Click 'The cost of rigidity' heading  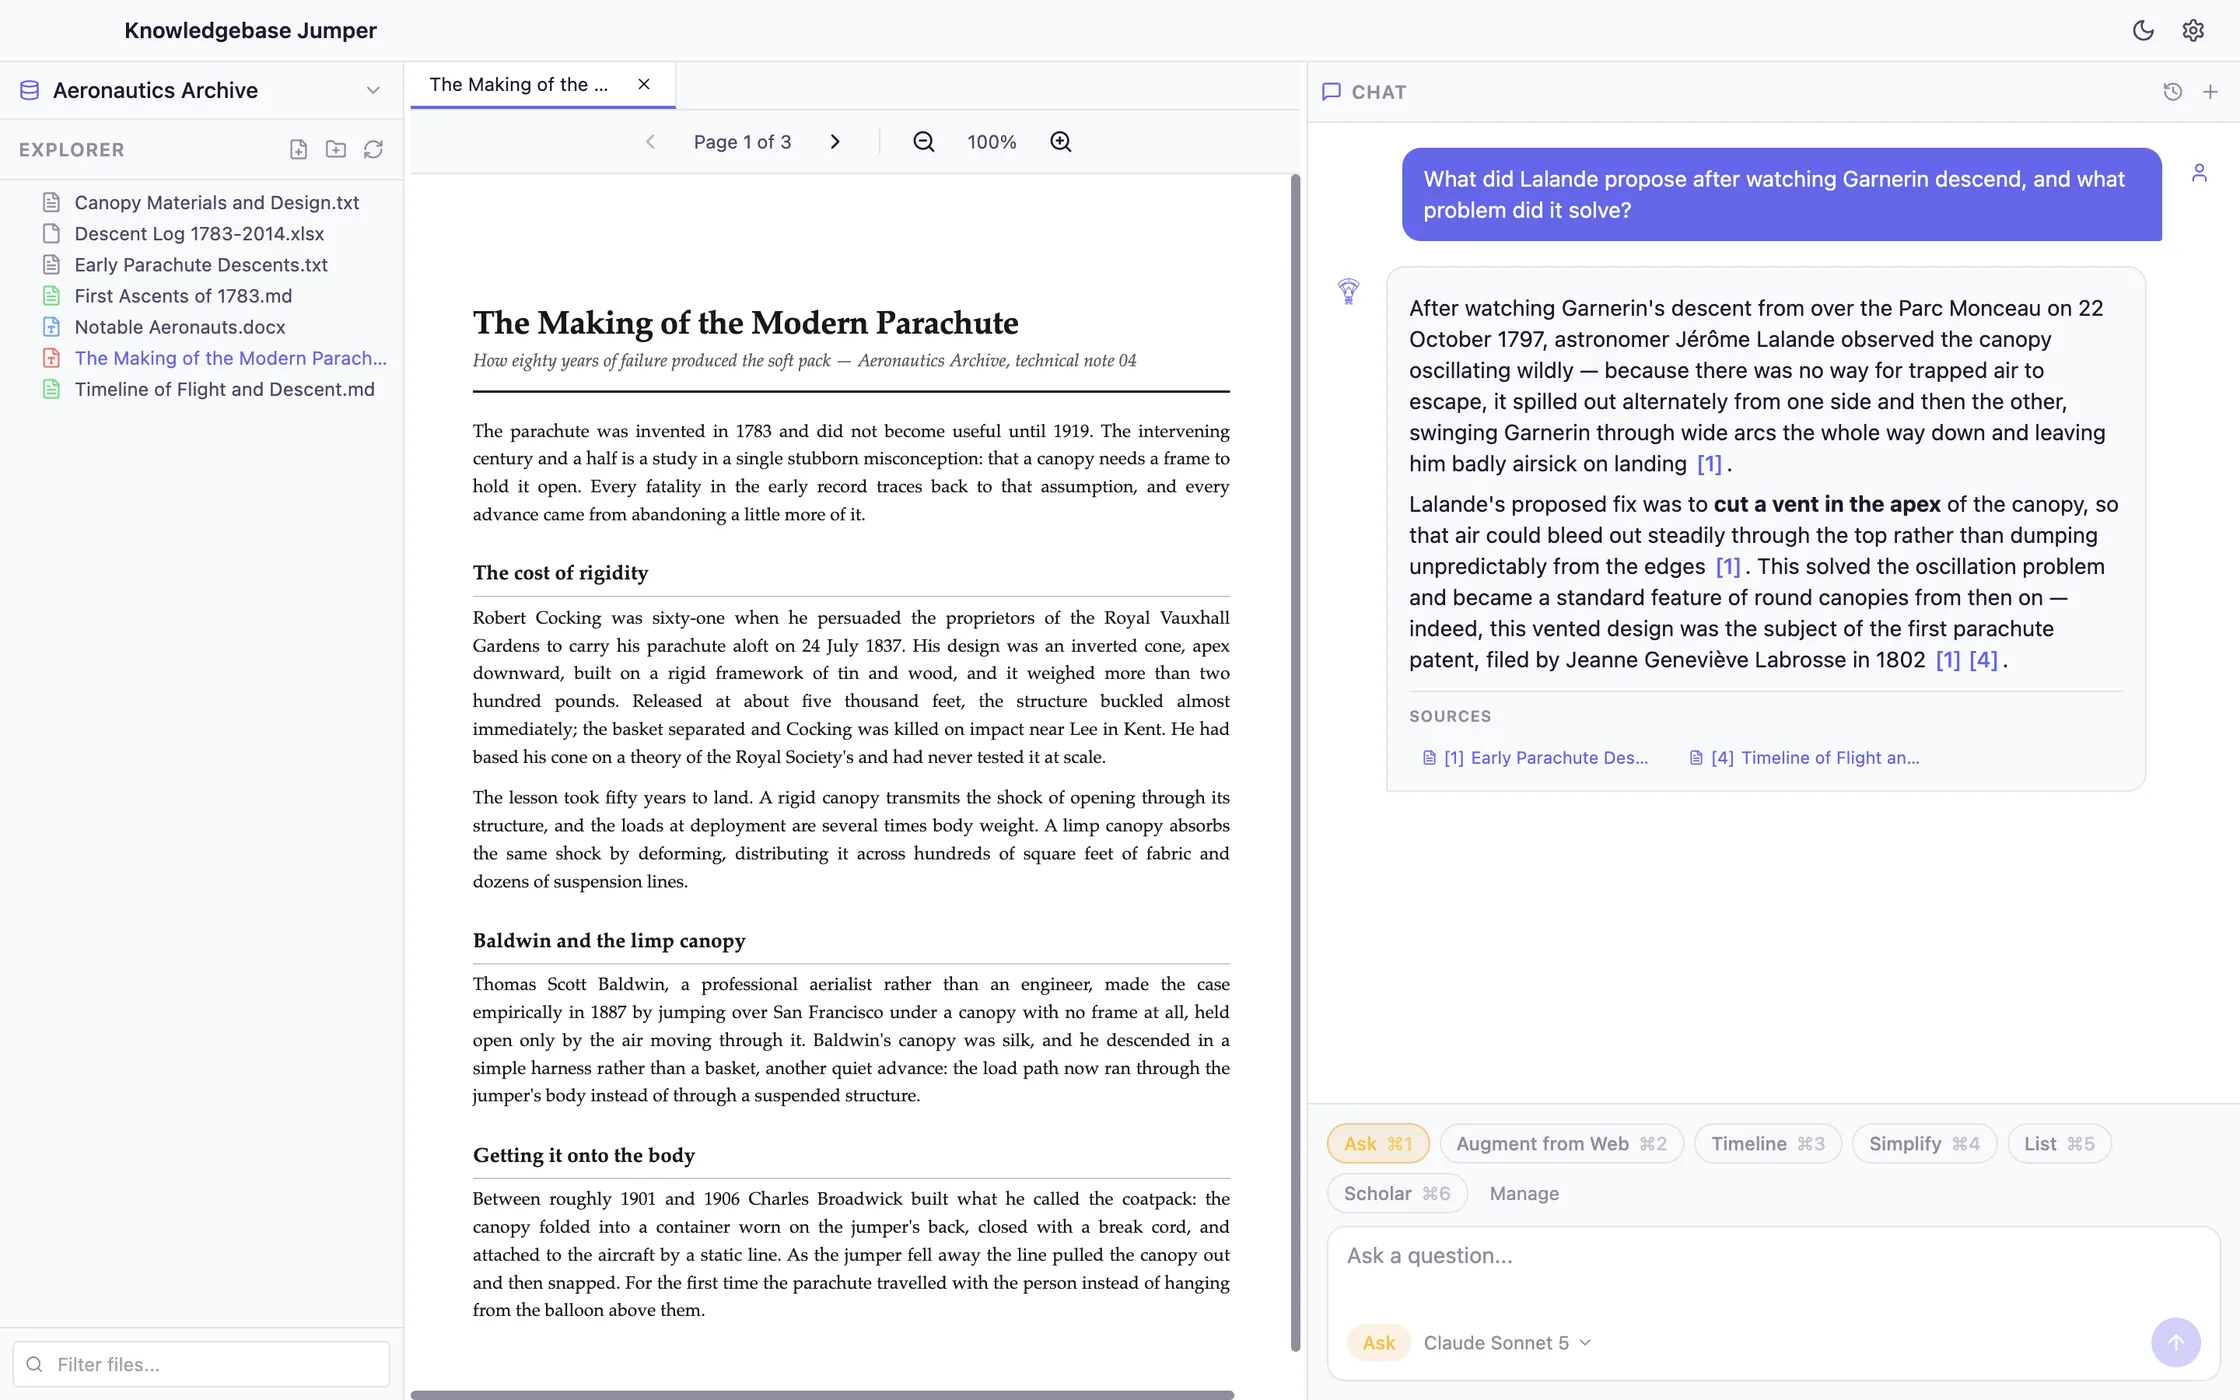(560, 572)
